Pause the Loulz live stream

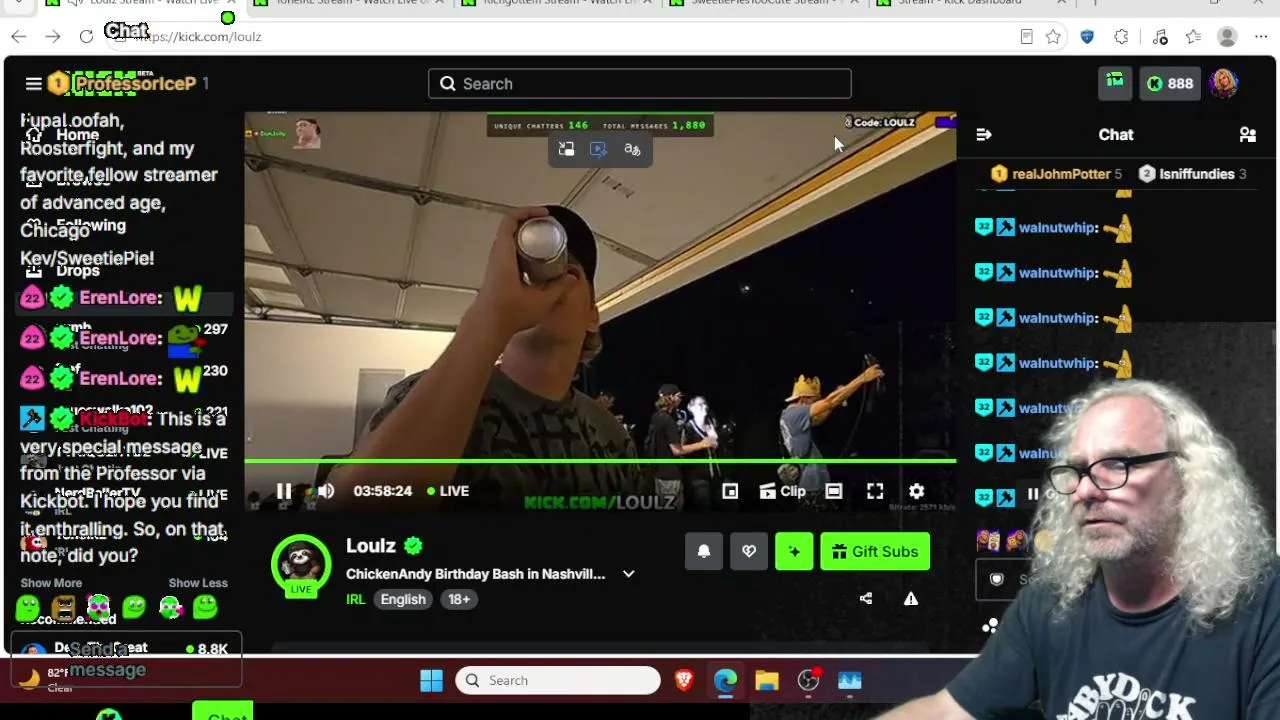point(284,491)
